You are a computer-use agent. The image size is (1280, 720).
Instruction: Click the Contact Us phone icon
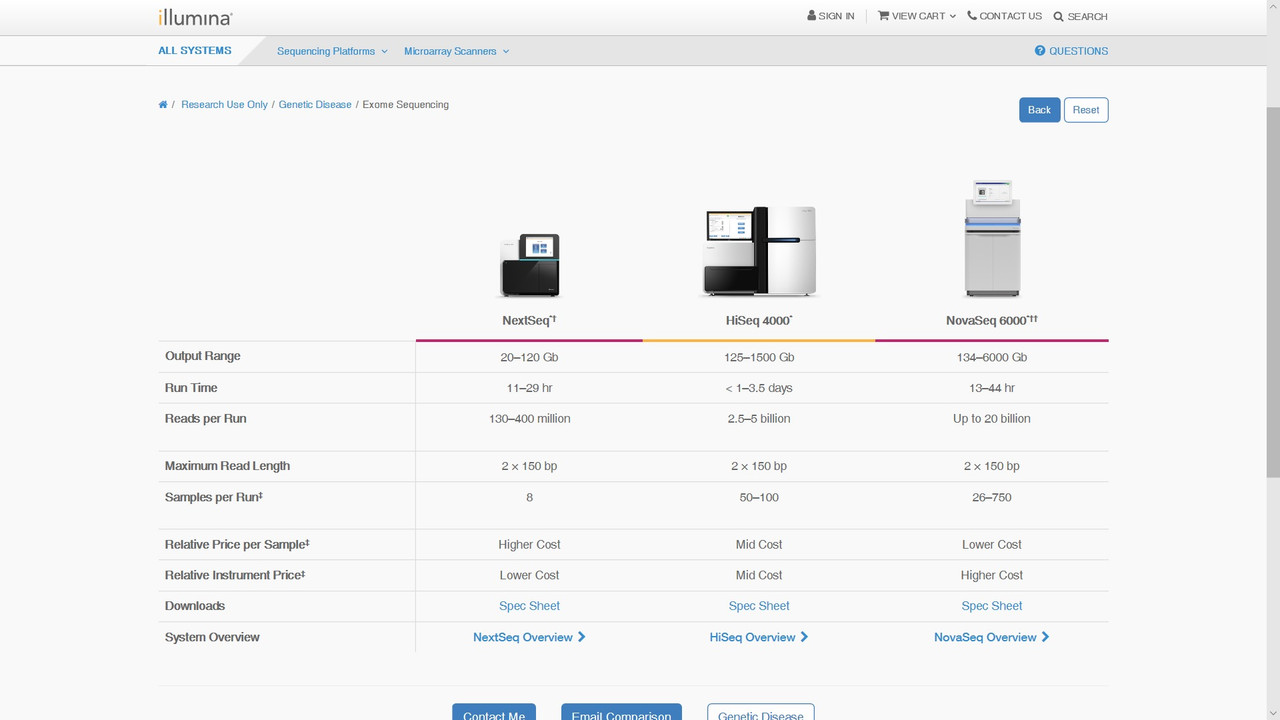click(972, 16)
